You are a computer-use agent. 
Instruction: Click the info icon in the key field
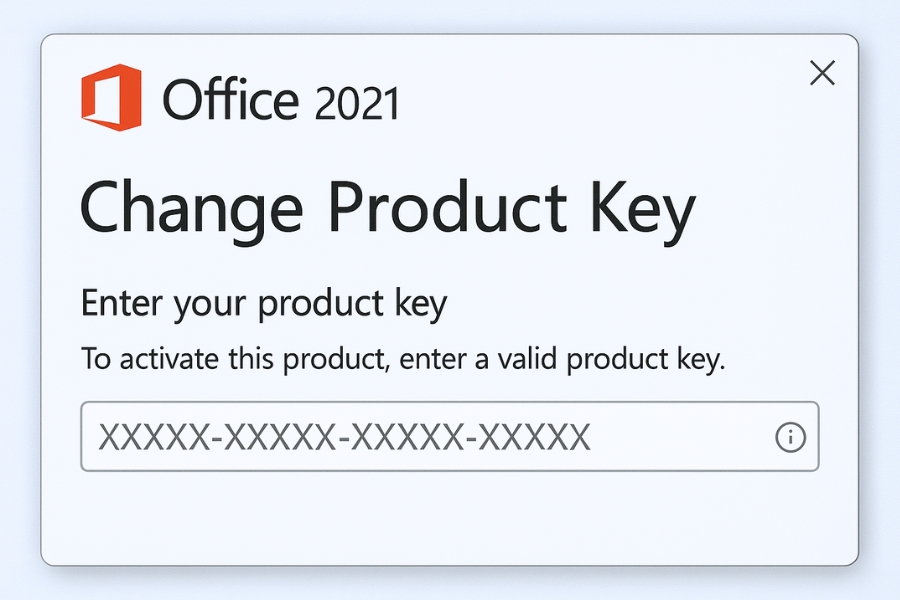click(x=790, y=437)
